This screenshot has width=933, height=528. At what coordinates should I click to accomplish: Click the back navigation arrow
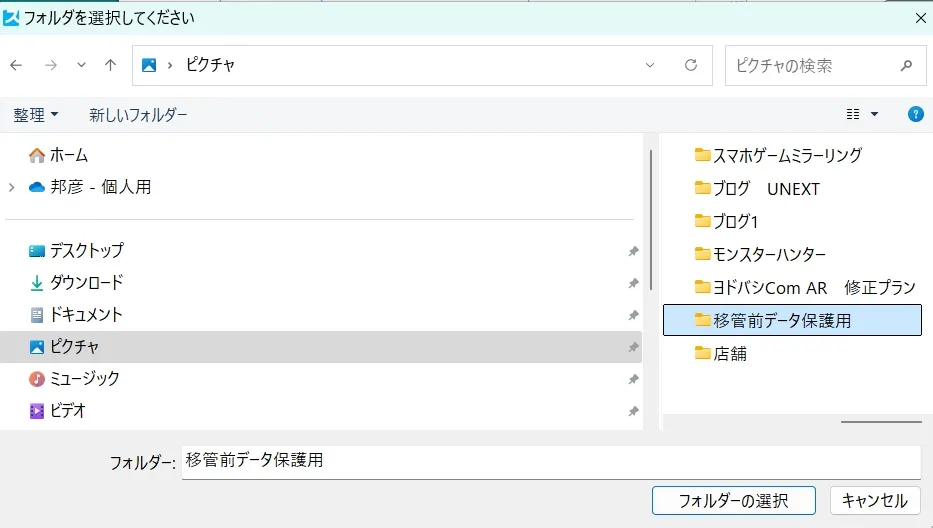(x=16, y=65)
